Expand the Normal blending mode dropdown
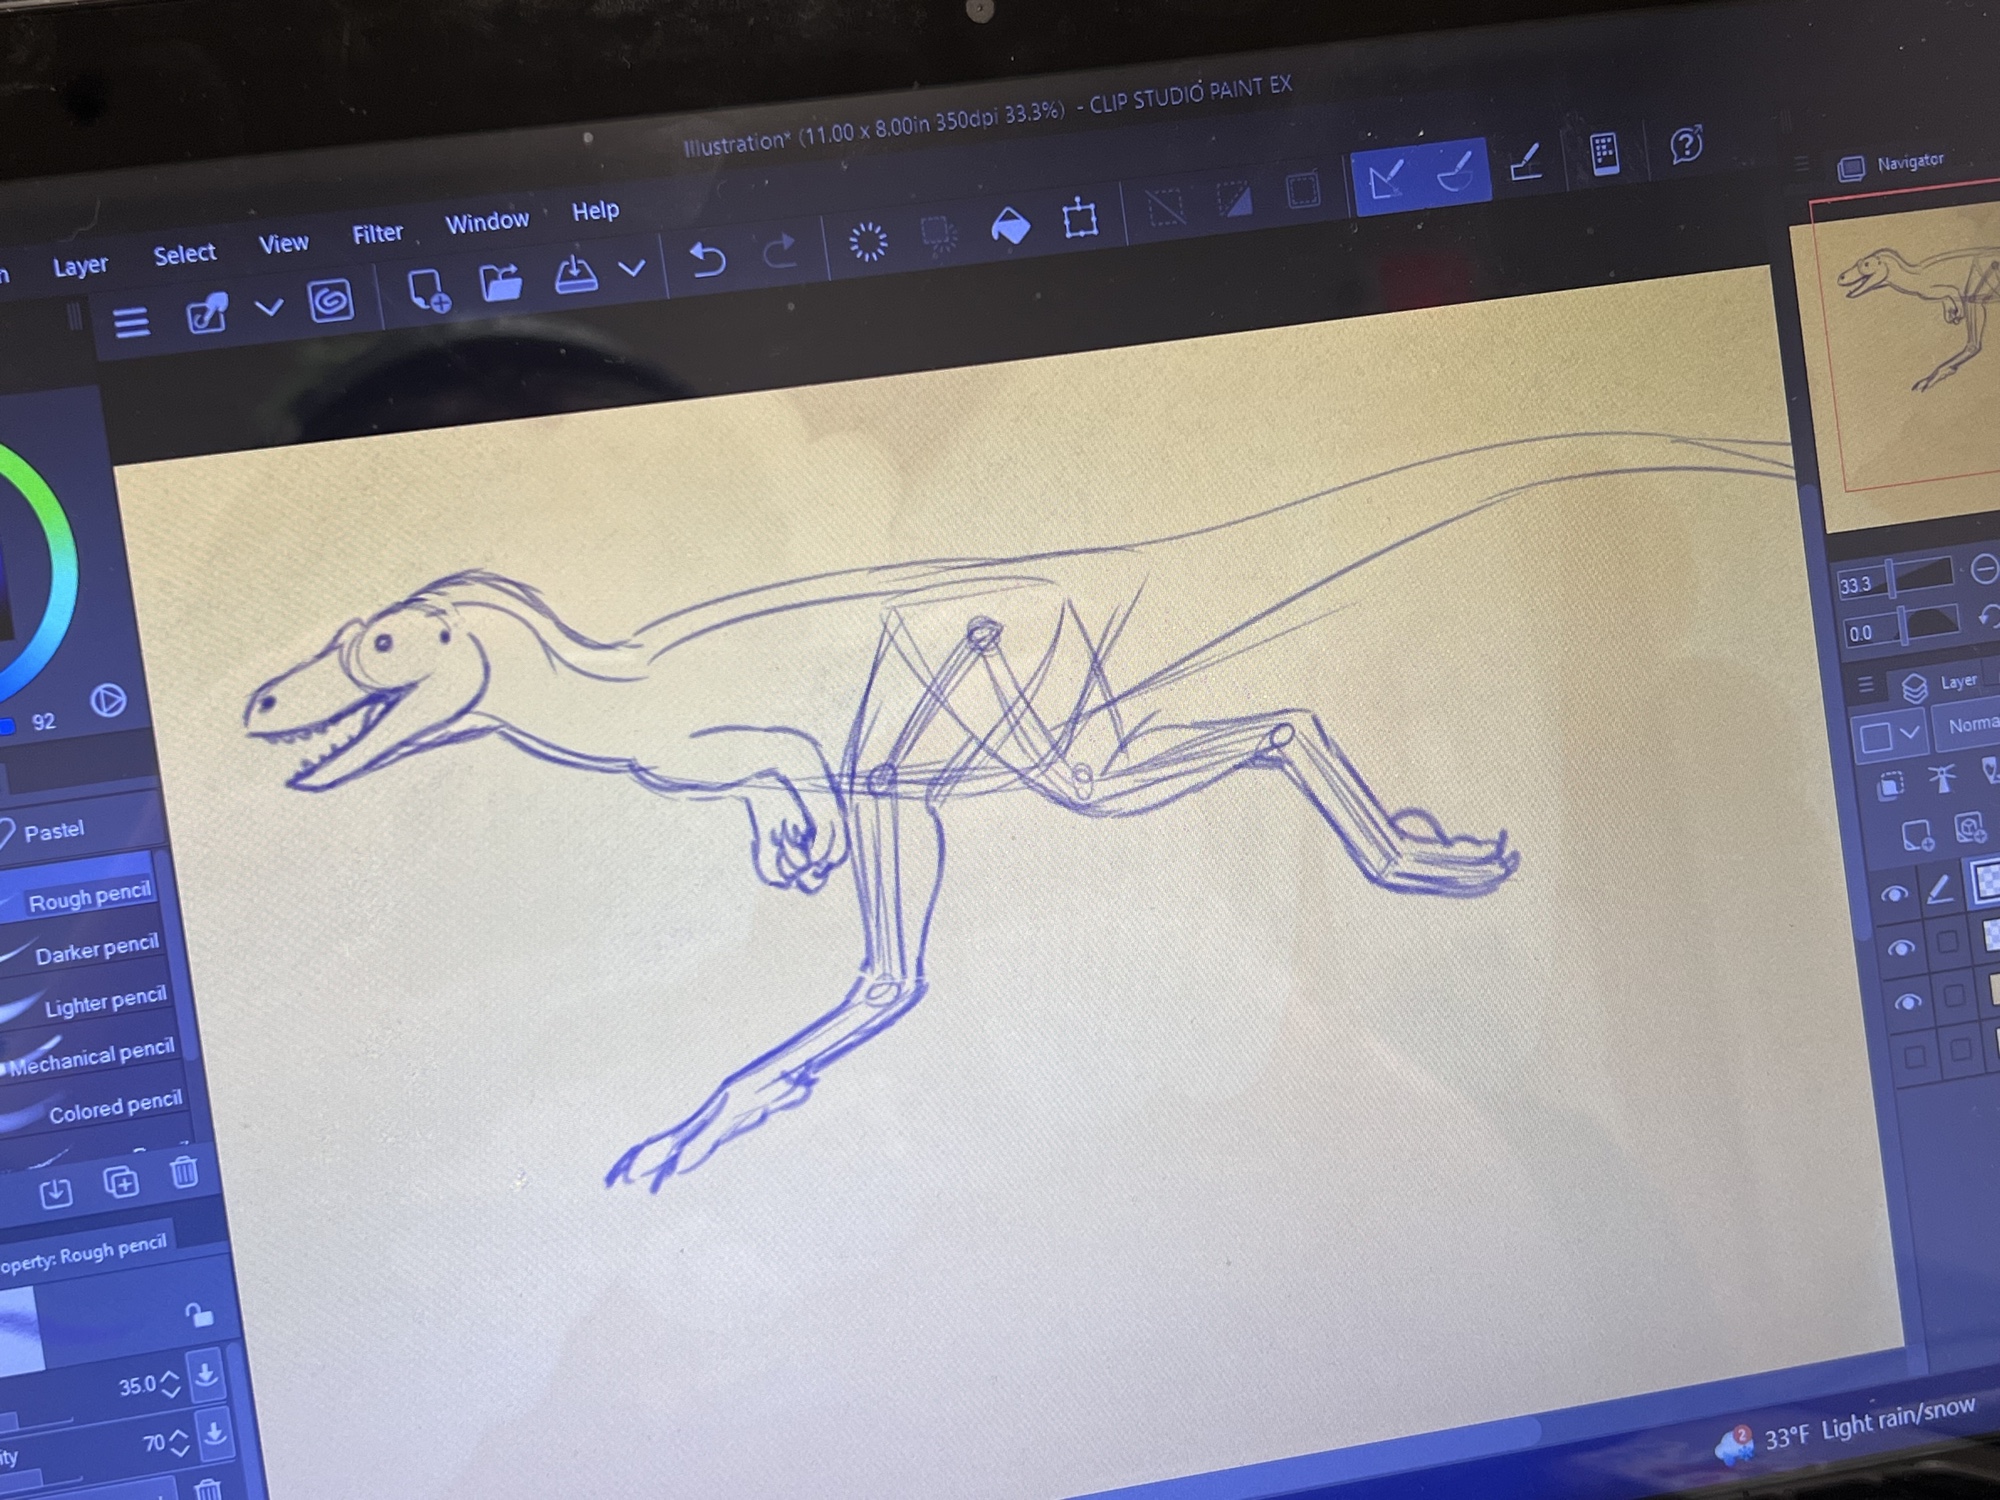The image size is (2000, 1500). click(1968, 725)
